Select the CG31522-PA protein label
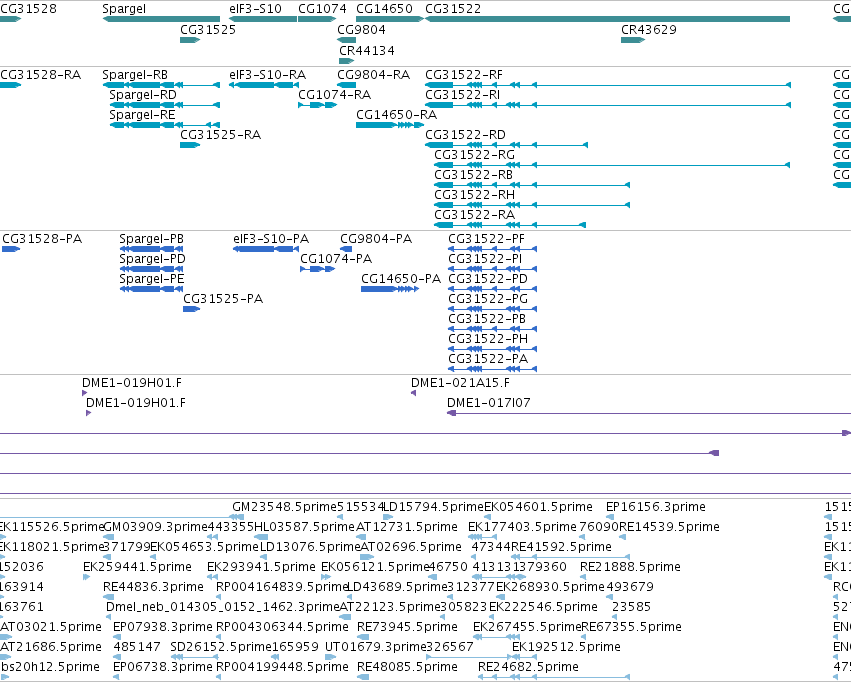This screenshot has width=851, height=682. [488, 359]
